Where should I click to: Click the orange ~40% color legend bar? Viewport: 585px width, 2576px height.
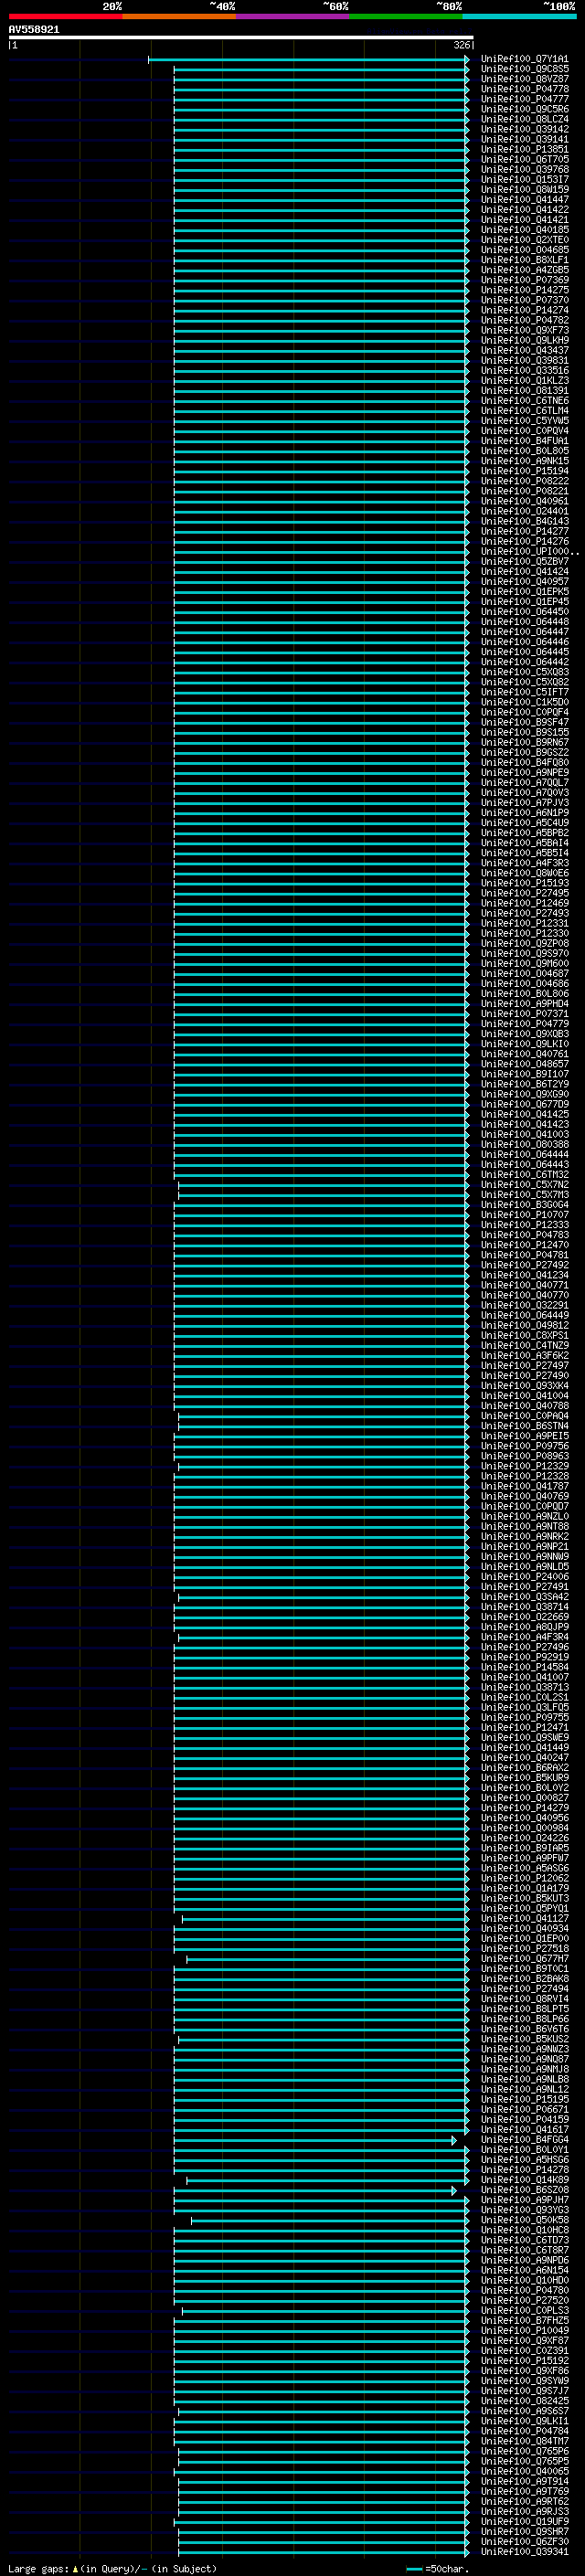[179, 16]
